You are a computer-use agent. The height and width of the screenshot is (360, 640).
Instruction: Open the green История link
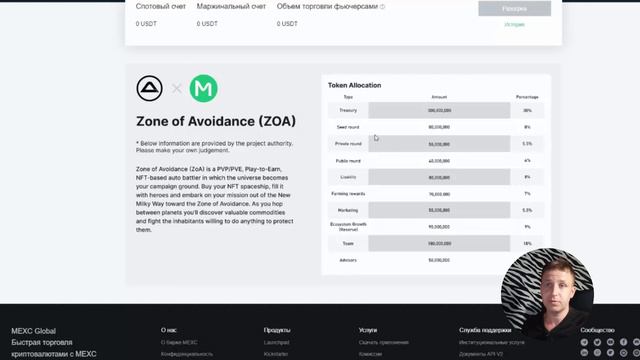(514, 24)
